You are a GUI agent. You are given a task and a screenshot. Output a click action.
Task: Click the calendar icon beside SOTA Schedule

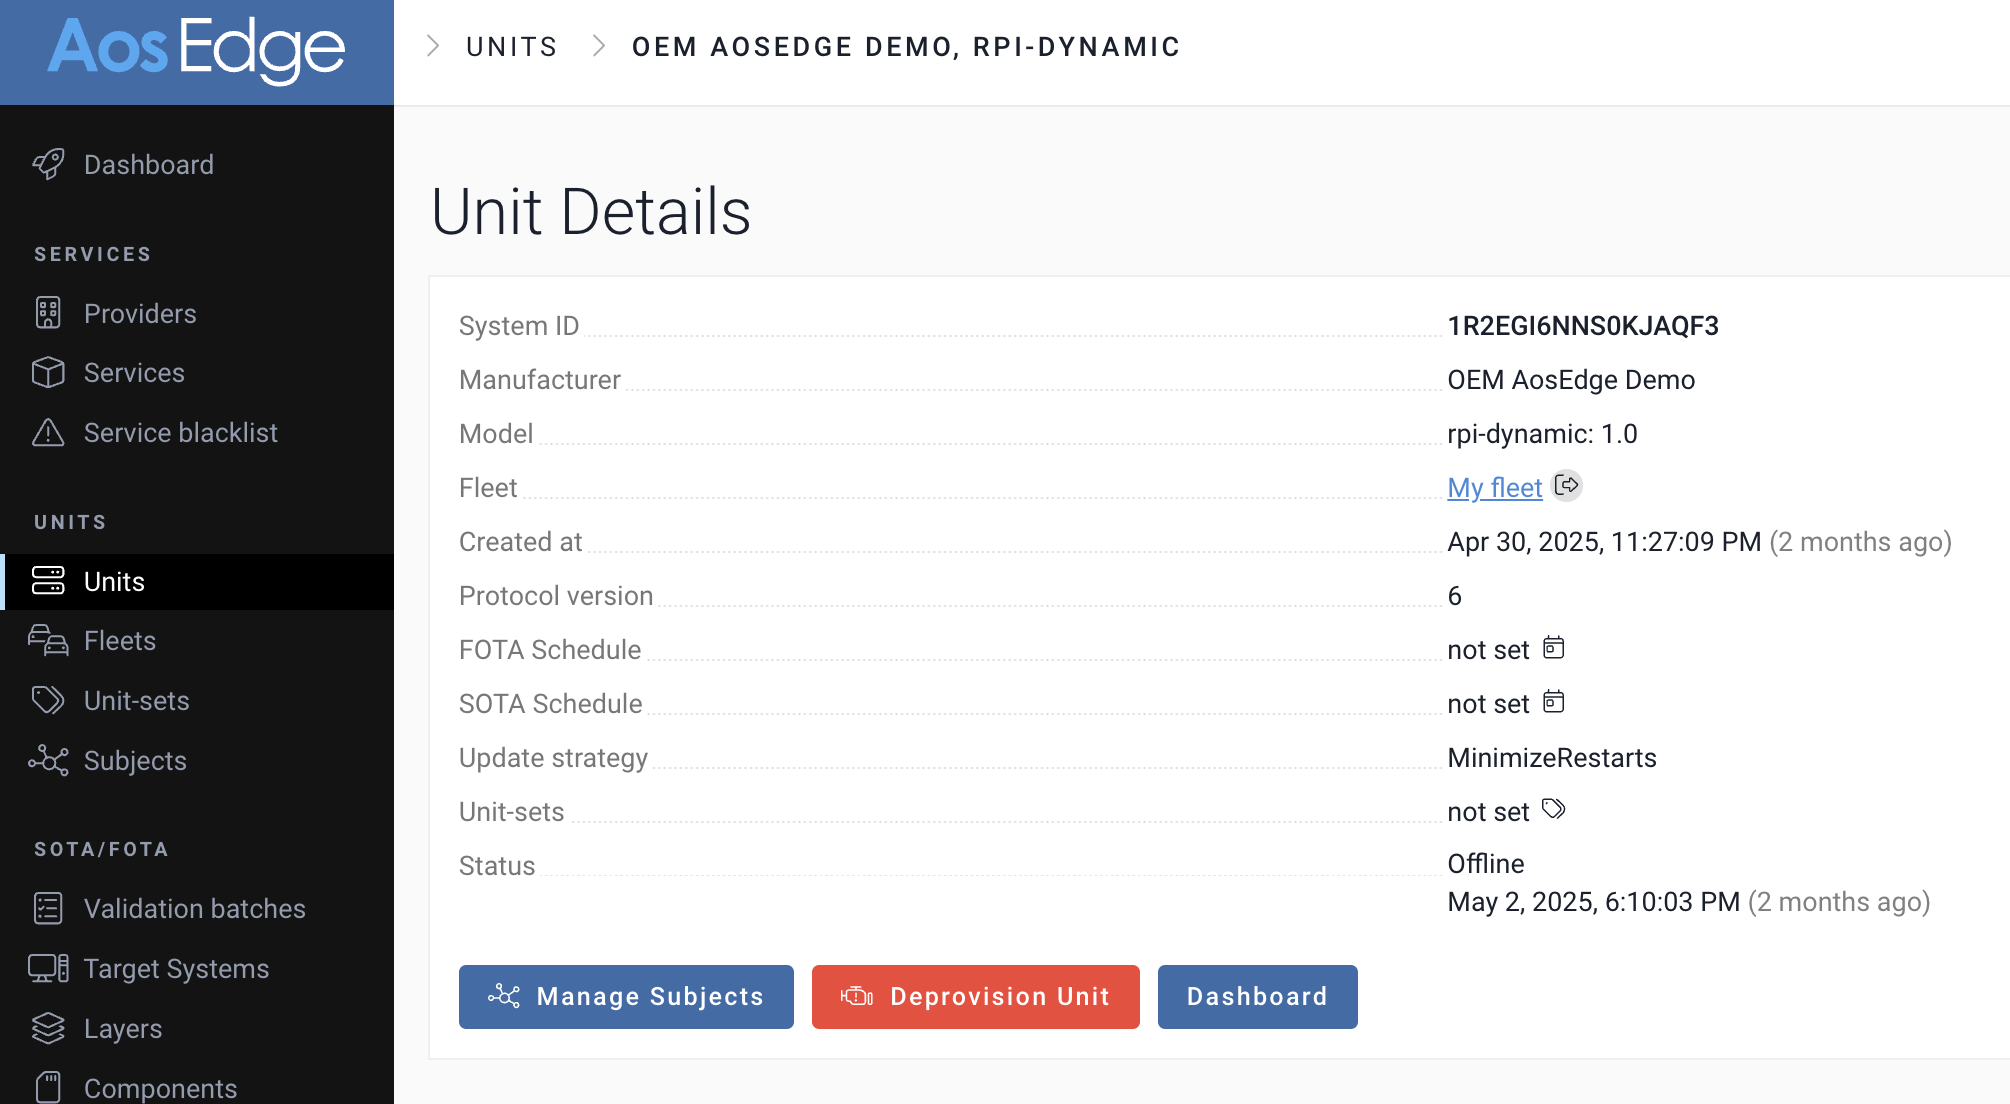1553,702
